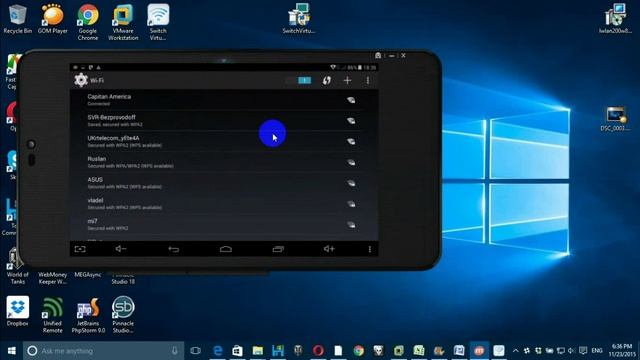Viewport: 640px width, 360px height.
Task: Tap the Android volume down button
Action: pyautogui.click(x=121, y=249)
